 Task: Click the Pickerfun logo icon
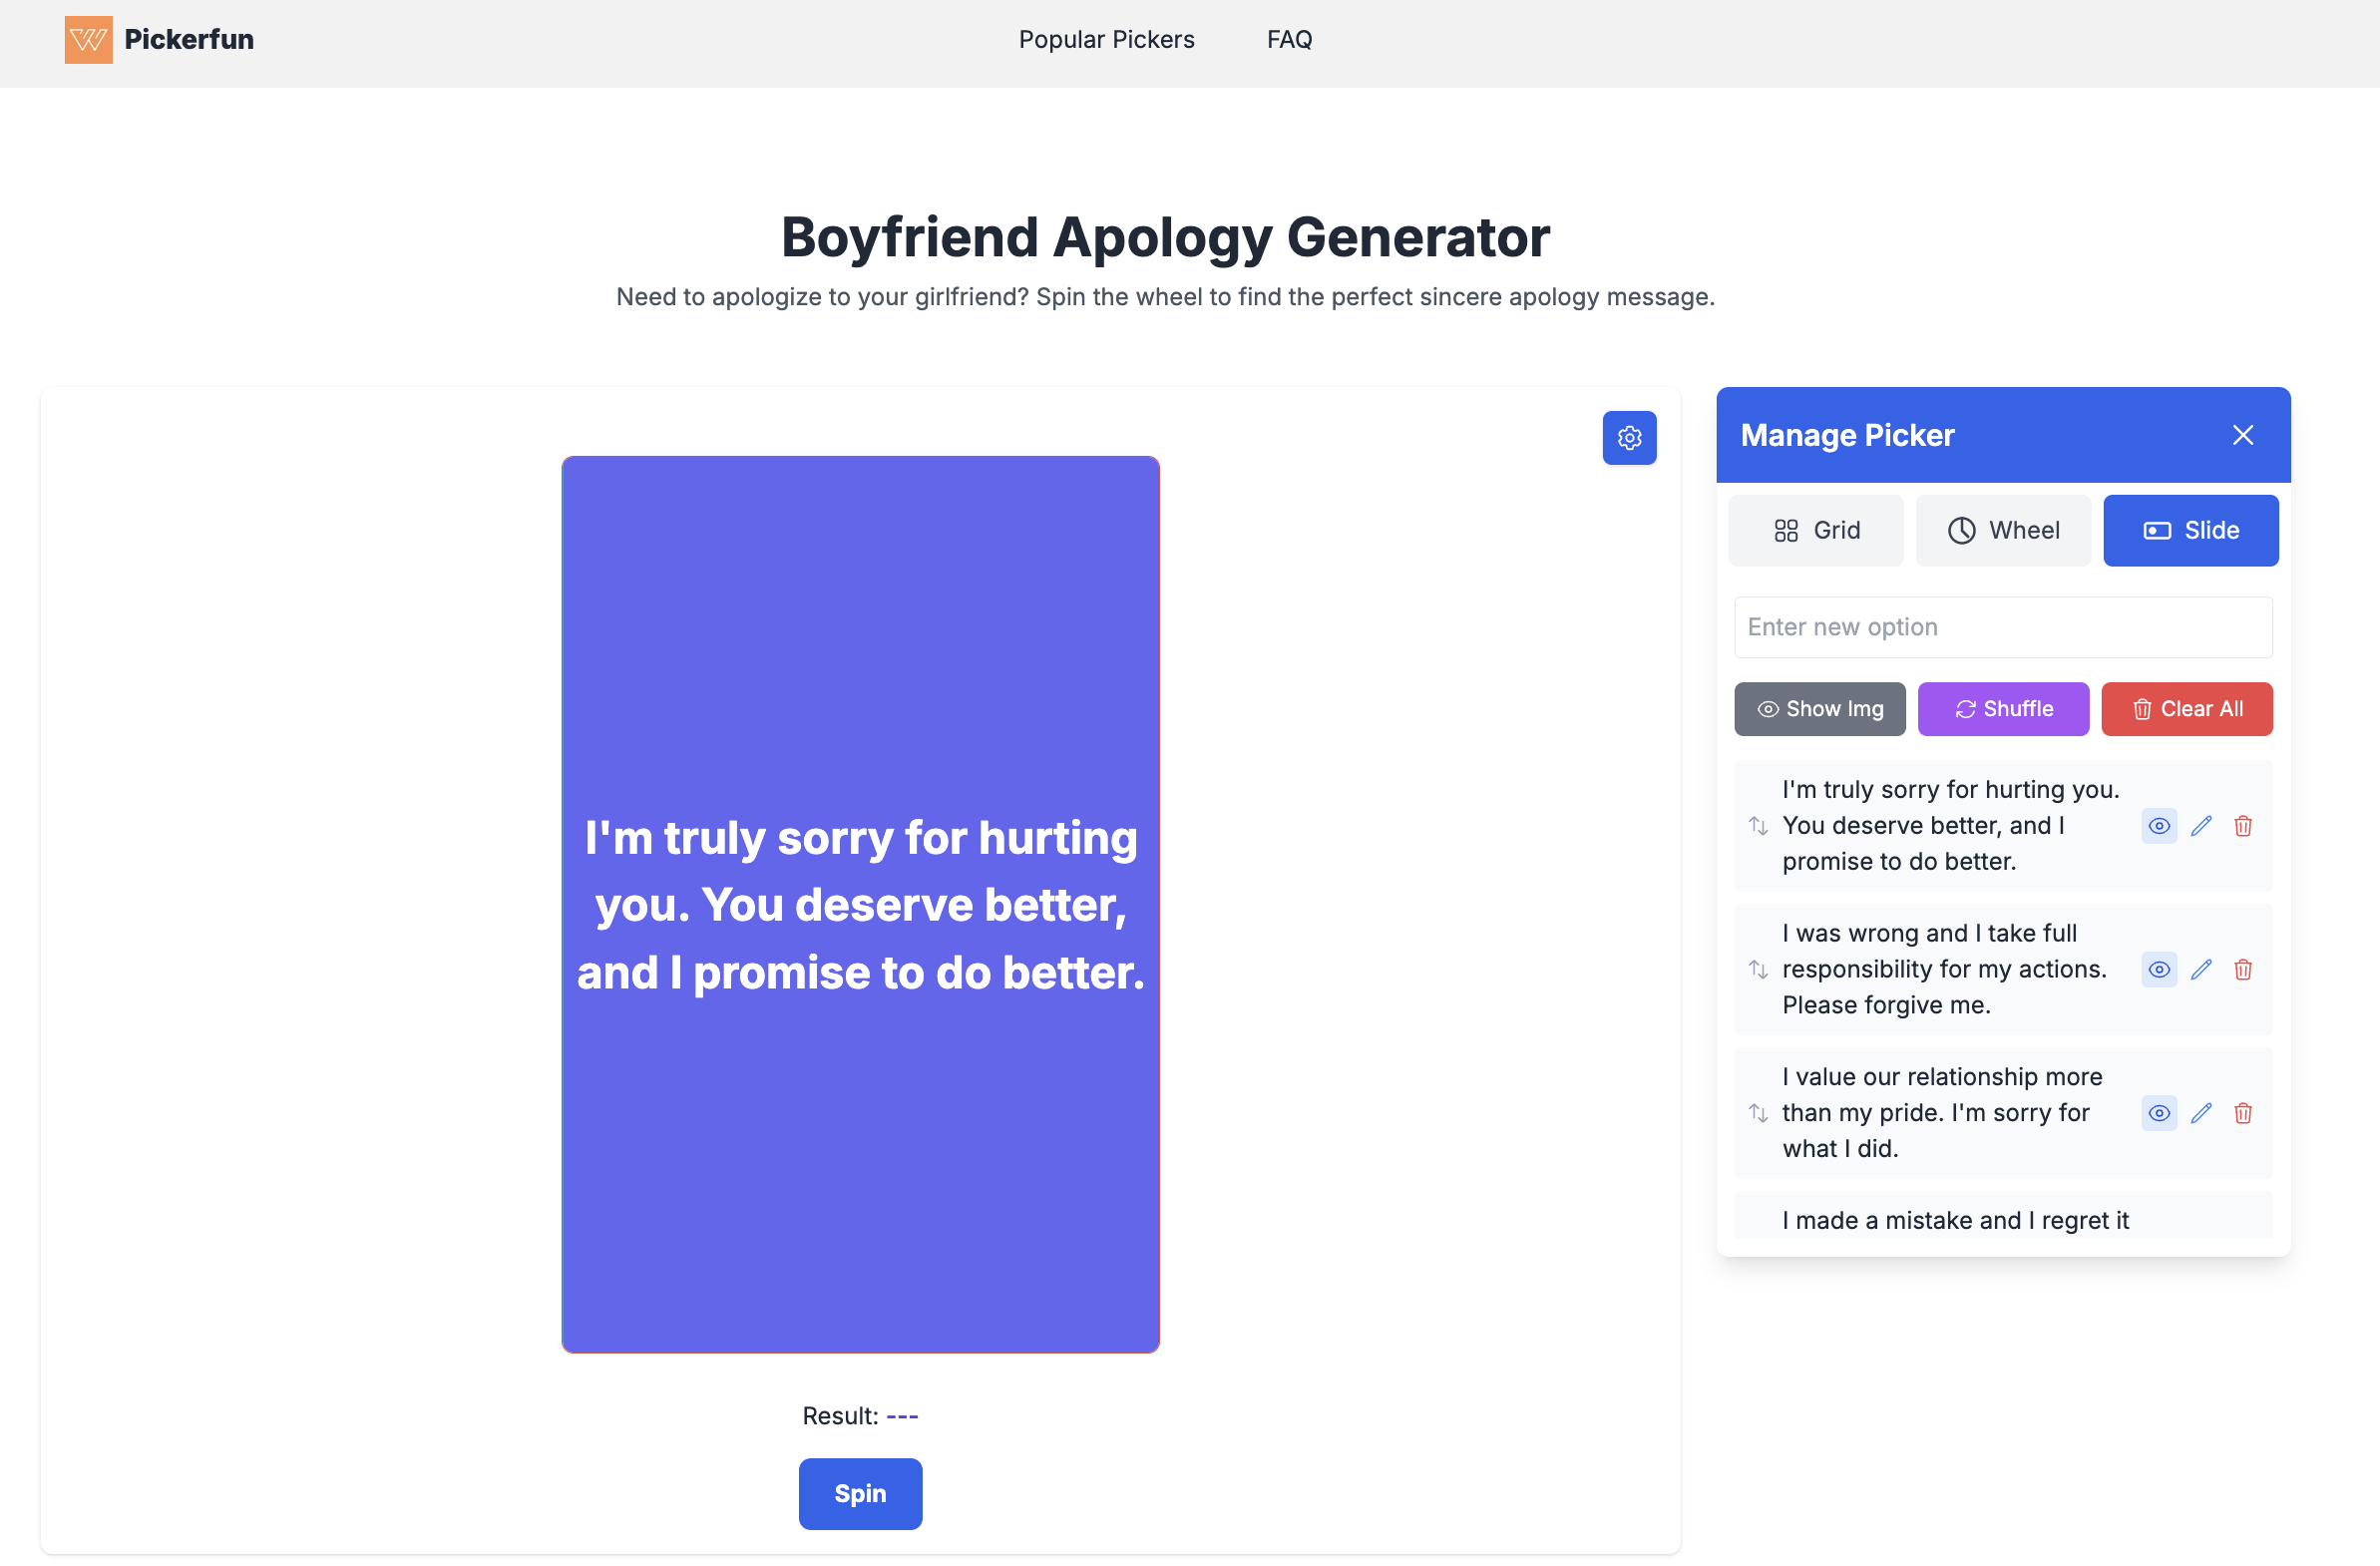click(x=88, y=40)
